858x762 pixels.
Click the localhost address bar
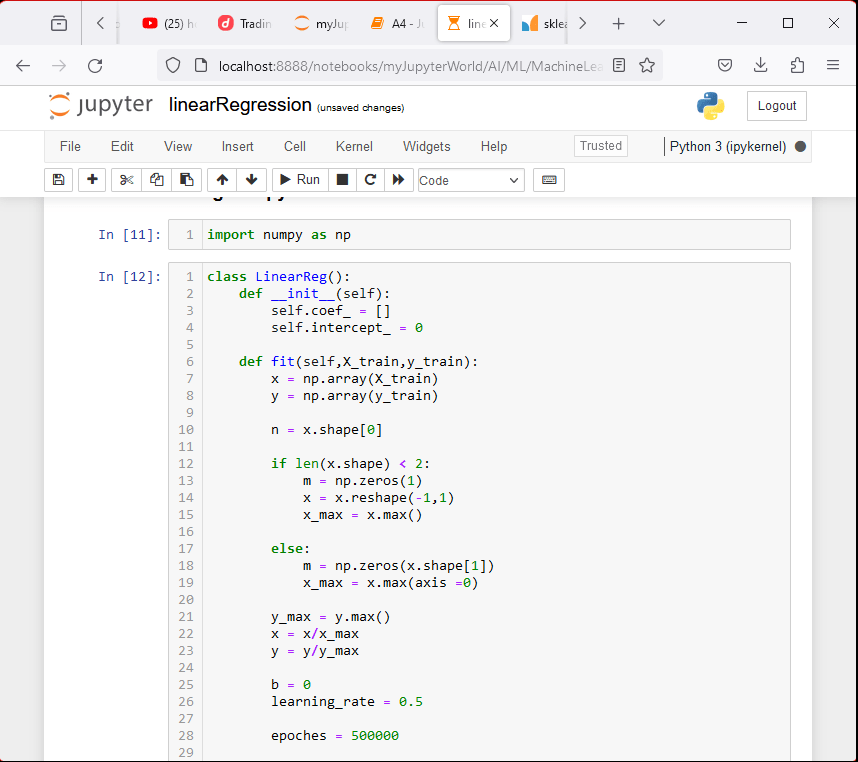click(x=410, y=65)
